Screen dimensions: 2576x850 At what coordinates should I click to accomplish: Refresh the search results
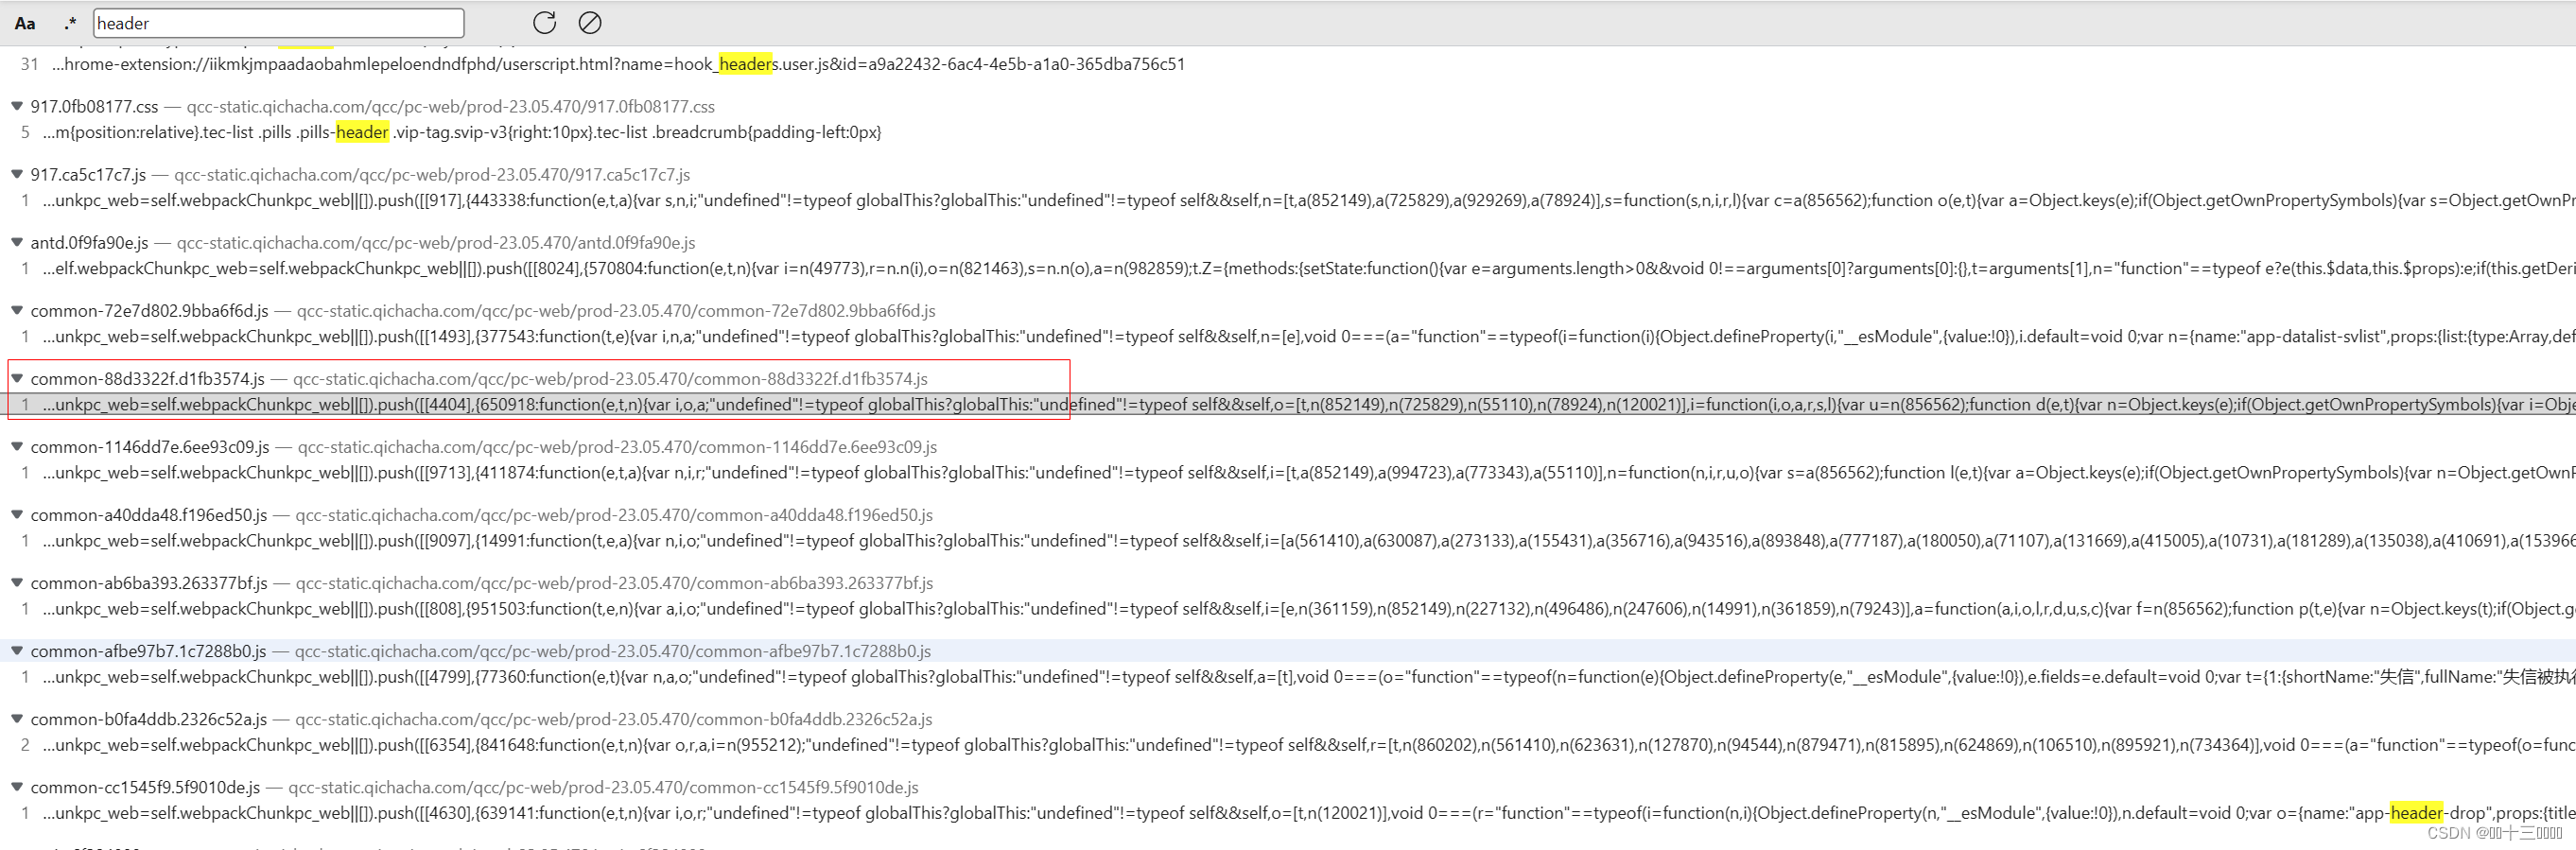click(544, 23)
